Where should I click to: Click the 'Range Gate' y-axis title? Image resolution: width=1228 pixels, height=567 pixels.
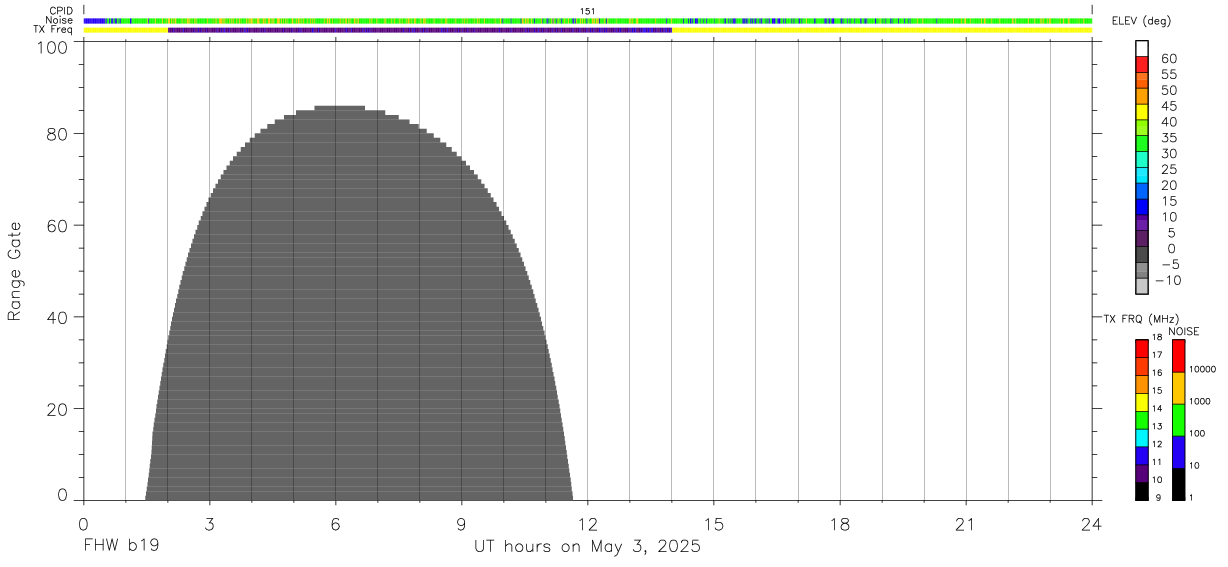click(x=15, y=272)
